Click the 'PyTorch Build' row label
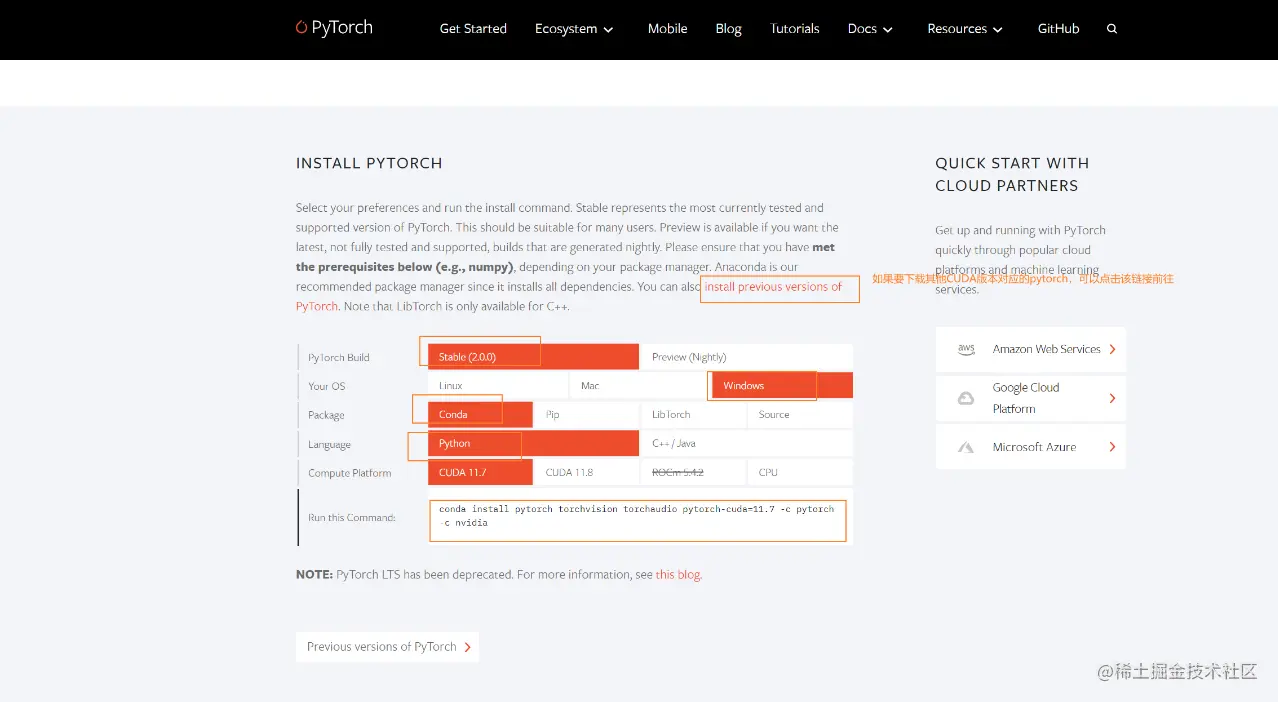1278x702 pixels. [339, 358]
